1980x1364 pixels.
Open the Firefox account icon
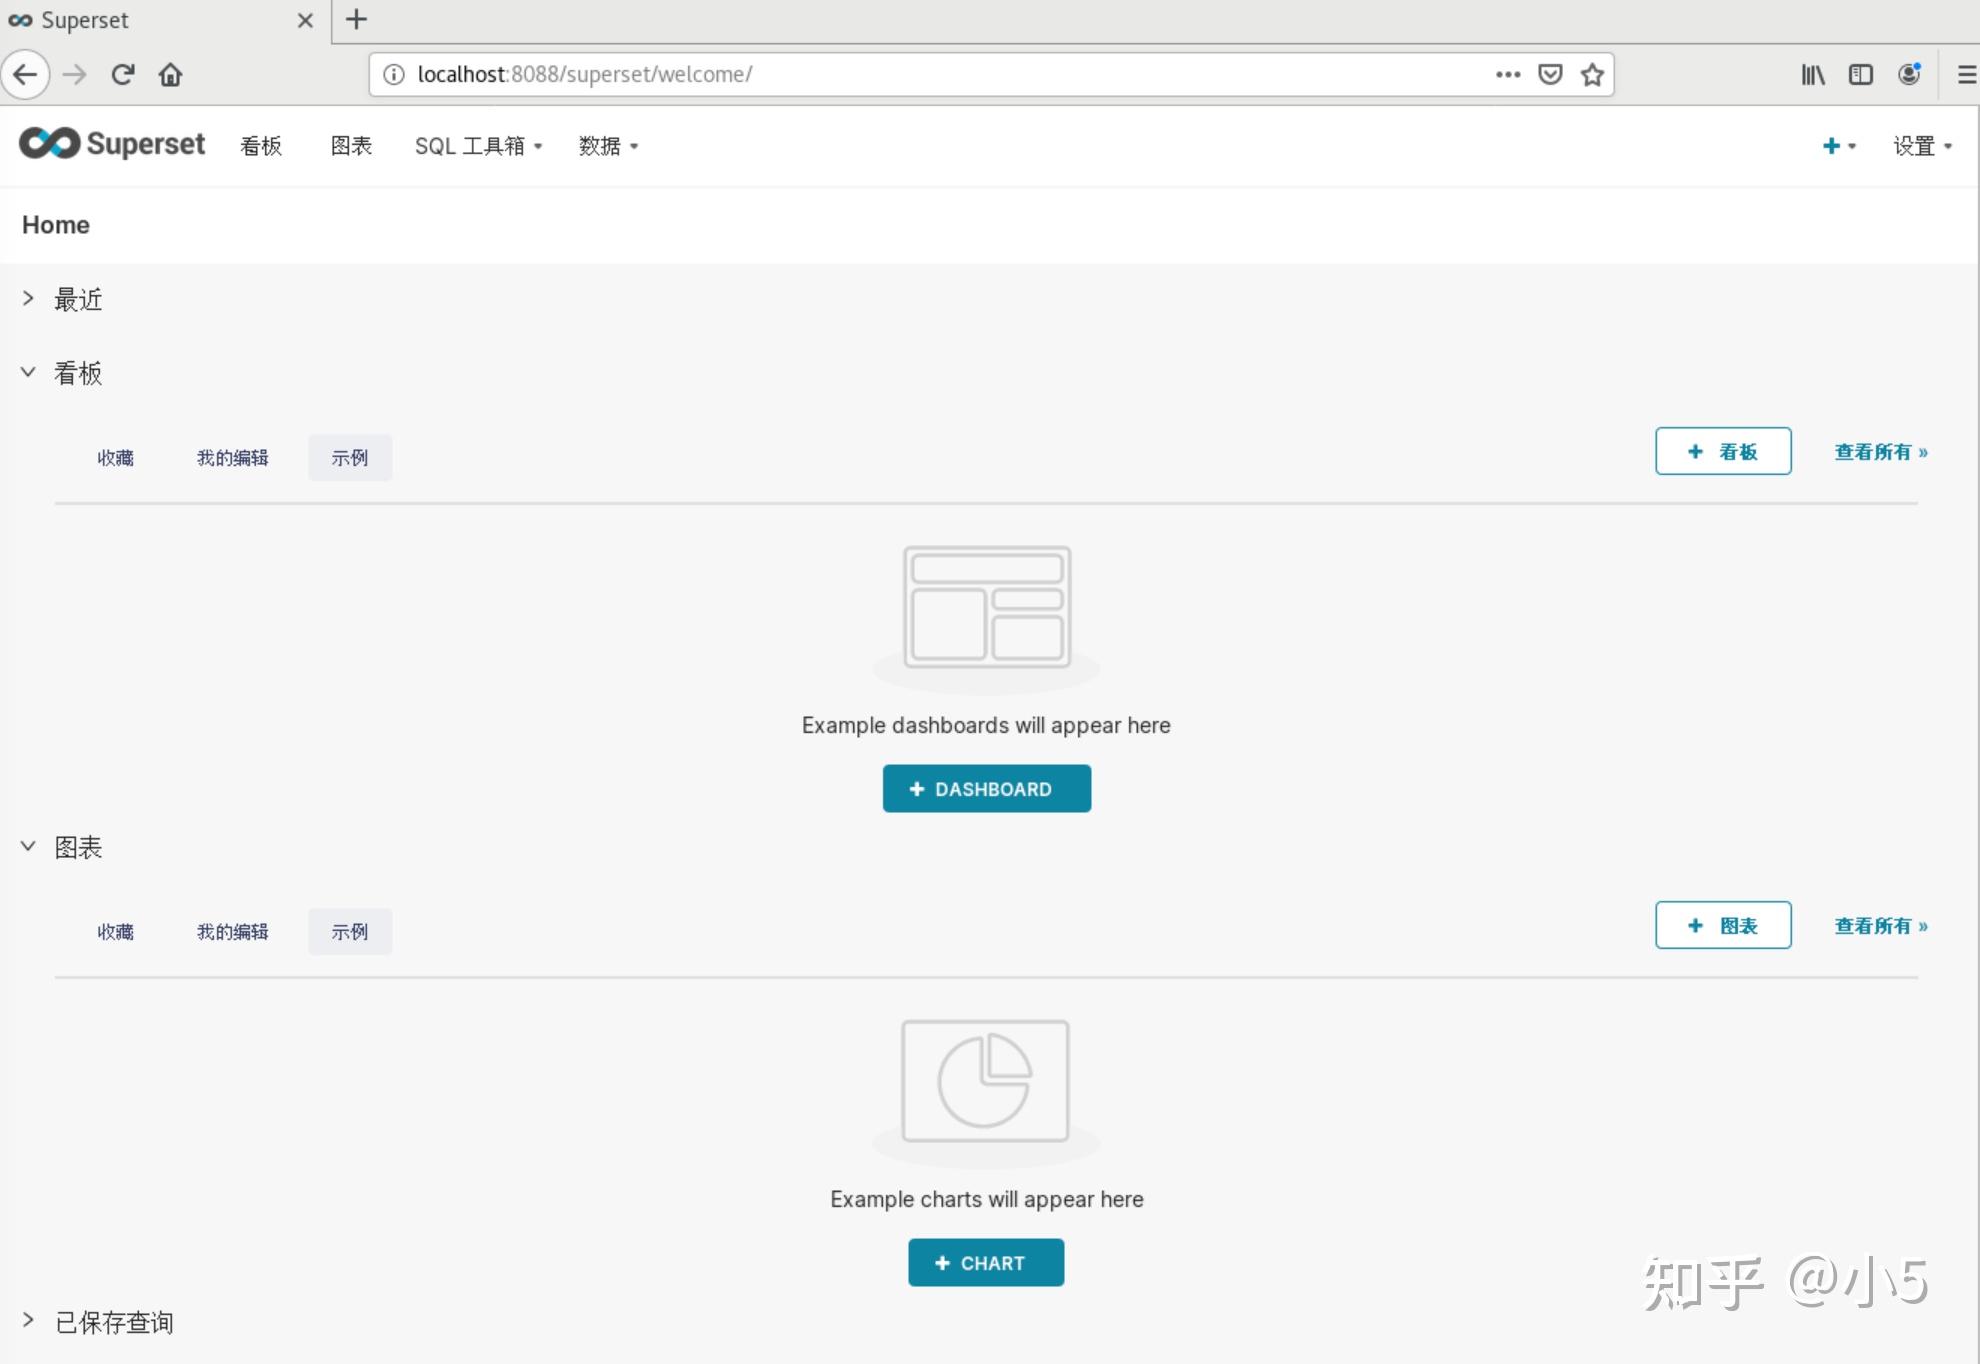1909,74
